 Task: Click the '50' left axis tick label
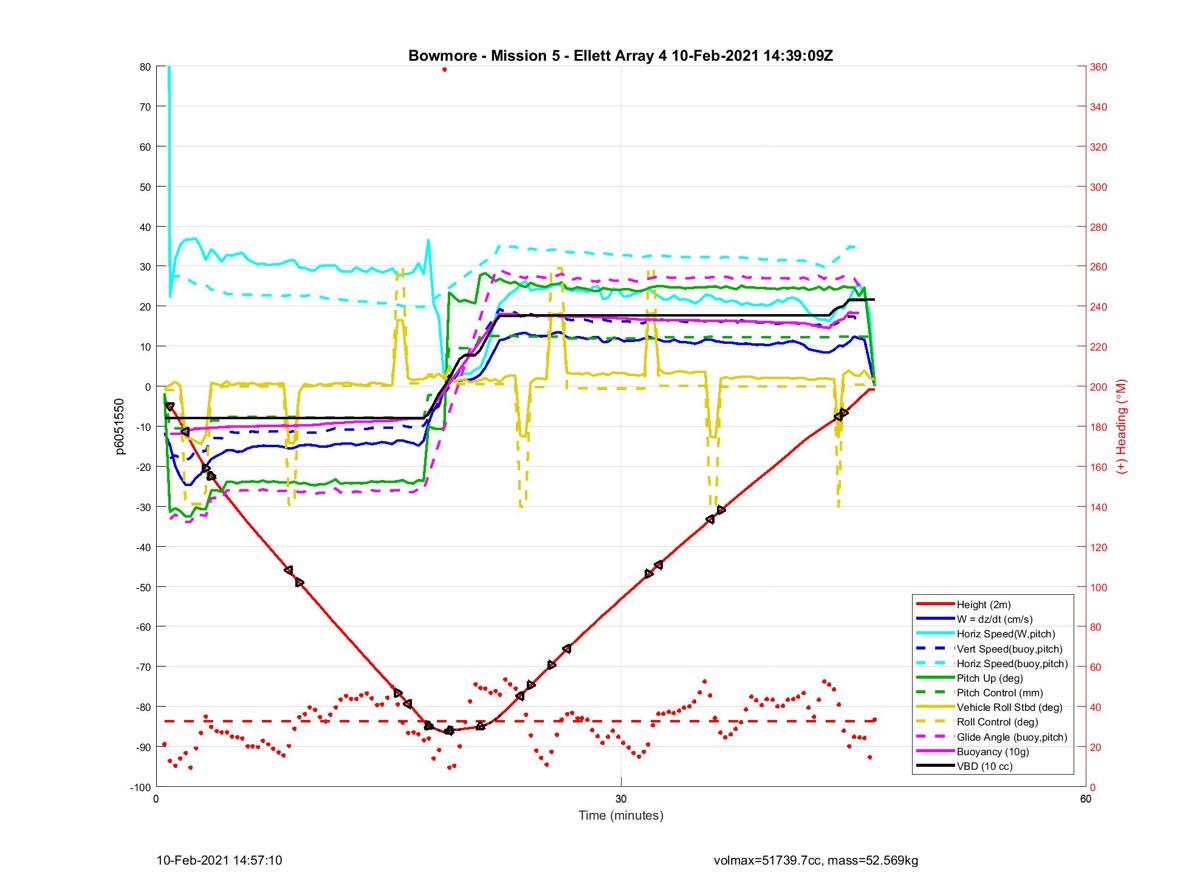pyautogui.click(x=145, y=187)
